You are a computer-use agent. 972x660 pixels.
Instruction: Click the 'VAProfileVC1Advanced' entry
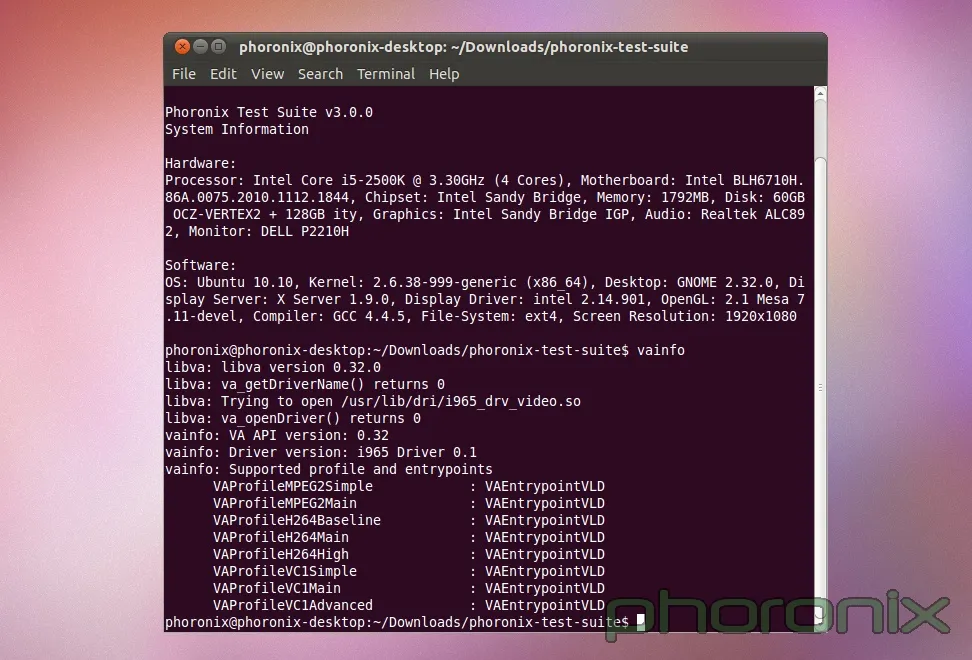(x=293, y=605)
